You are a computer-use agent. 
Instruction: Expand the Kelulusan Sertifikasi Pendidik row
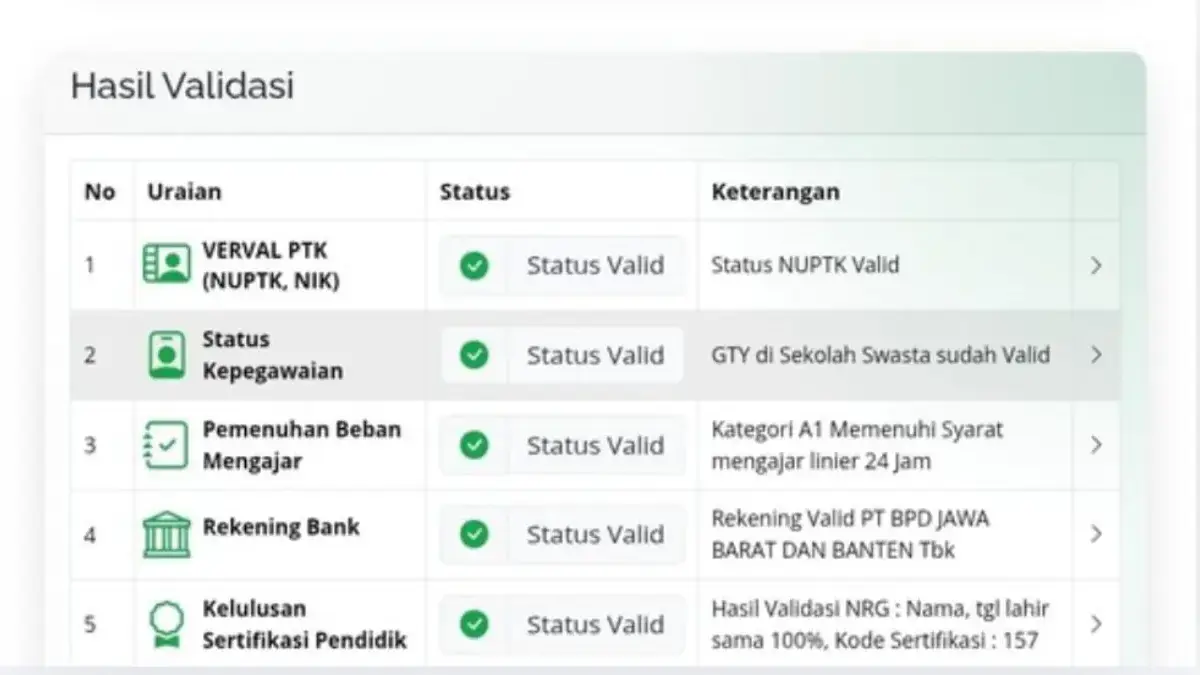pyautogui.click(x=1096, y=623)
